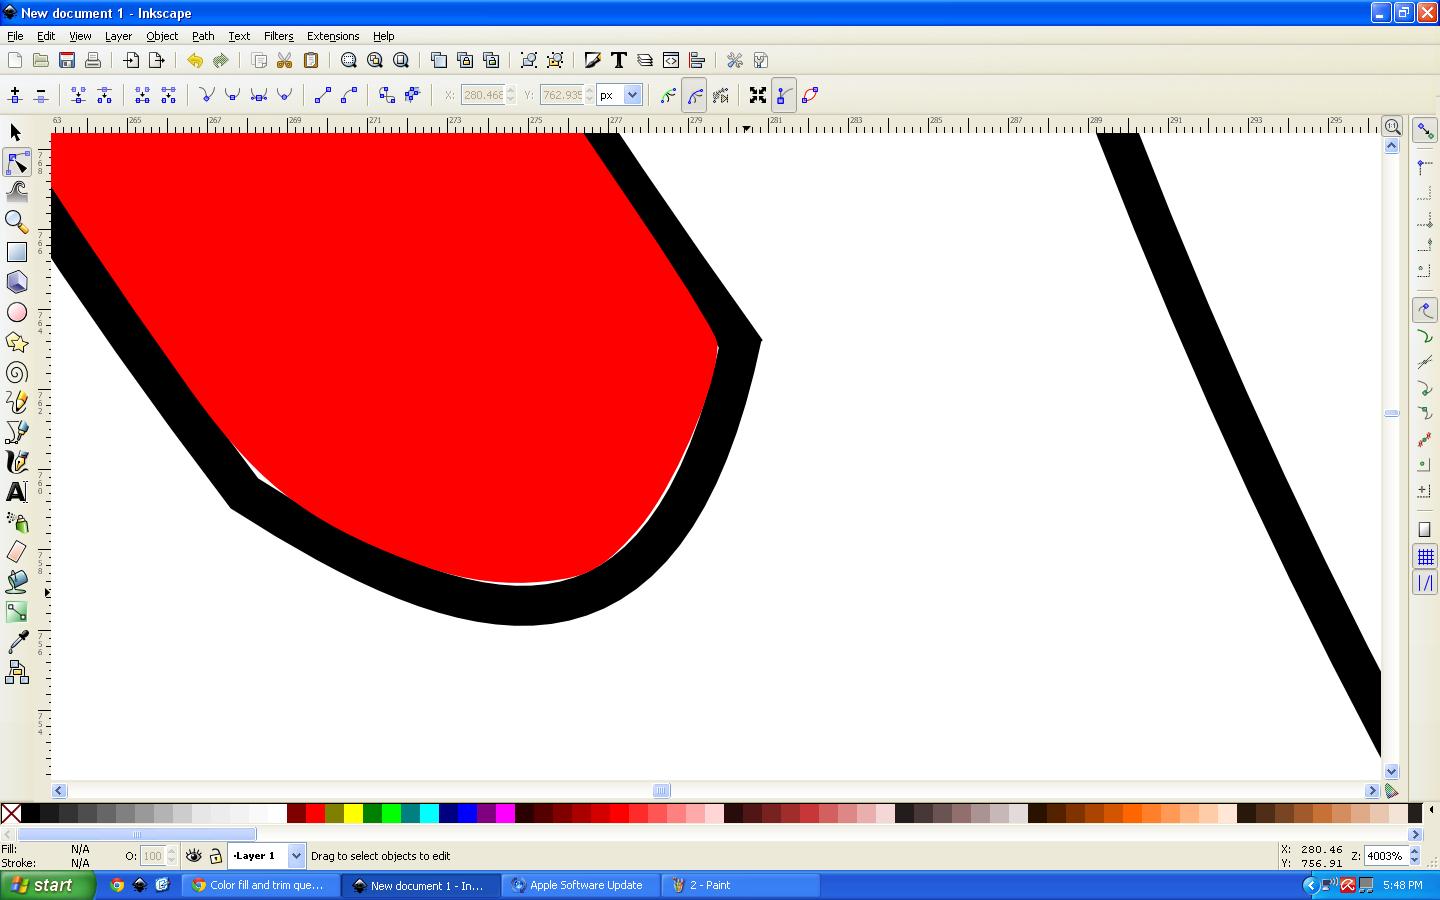The height and width of the screenshot is (900, 1440).
Task: Select the color Dropper tool
Action: tap(16, 642)
